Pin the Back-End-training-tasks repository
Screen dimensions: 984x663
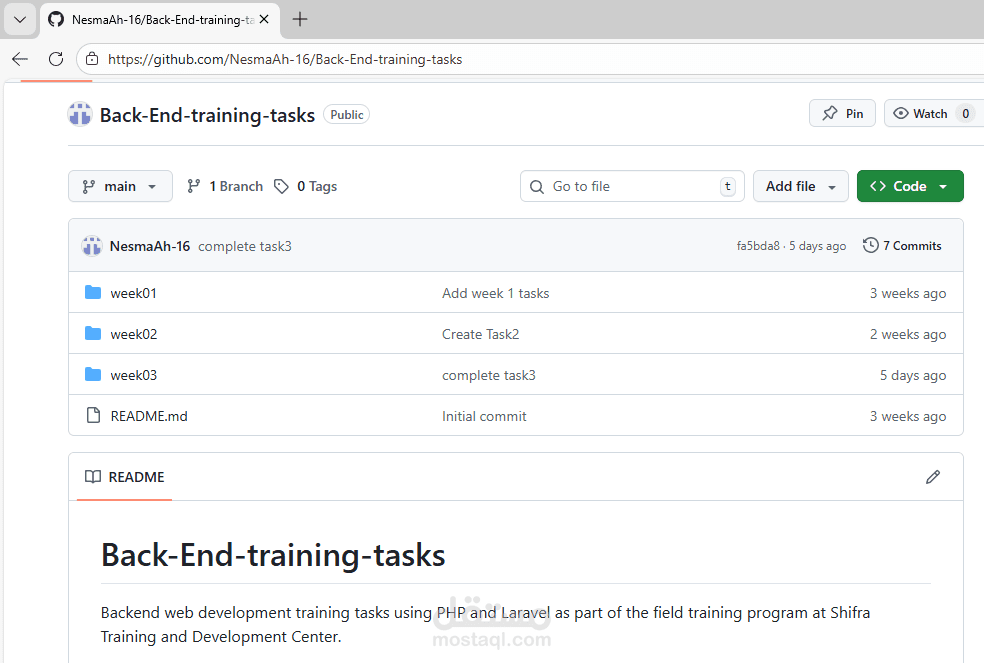point(842,113)
